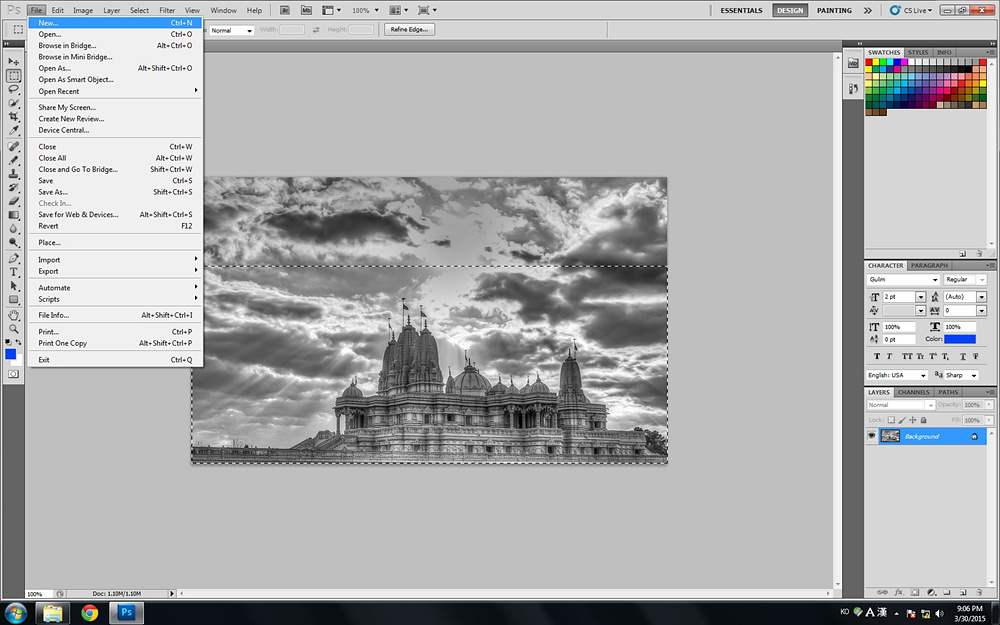1000x625 pixels.
Task: Choose Save As... from File menu
Action: [x=53, y=192]
